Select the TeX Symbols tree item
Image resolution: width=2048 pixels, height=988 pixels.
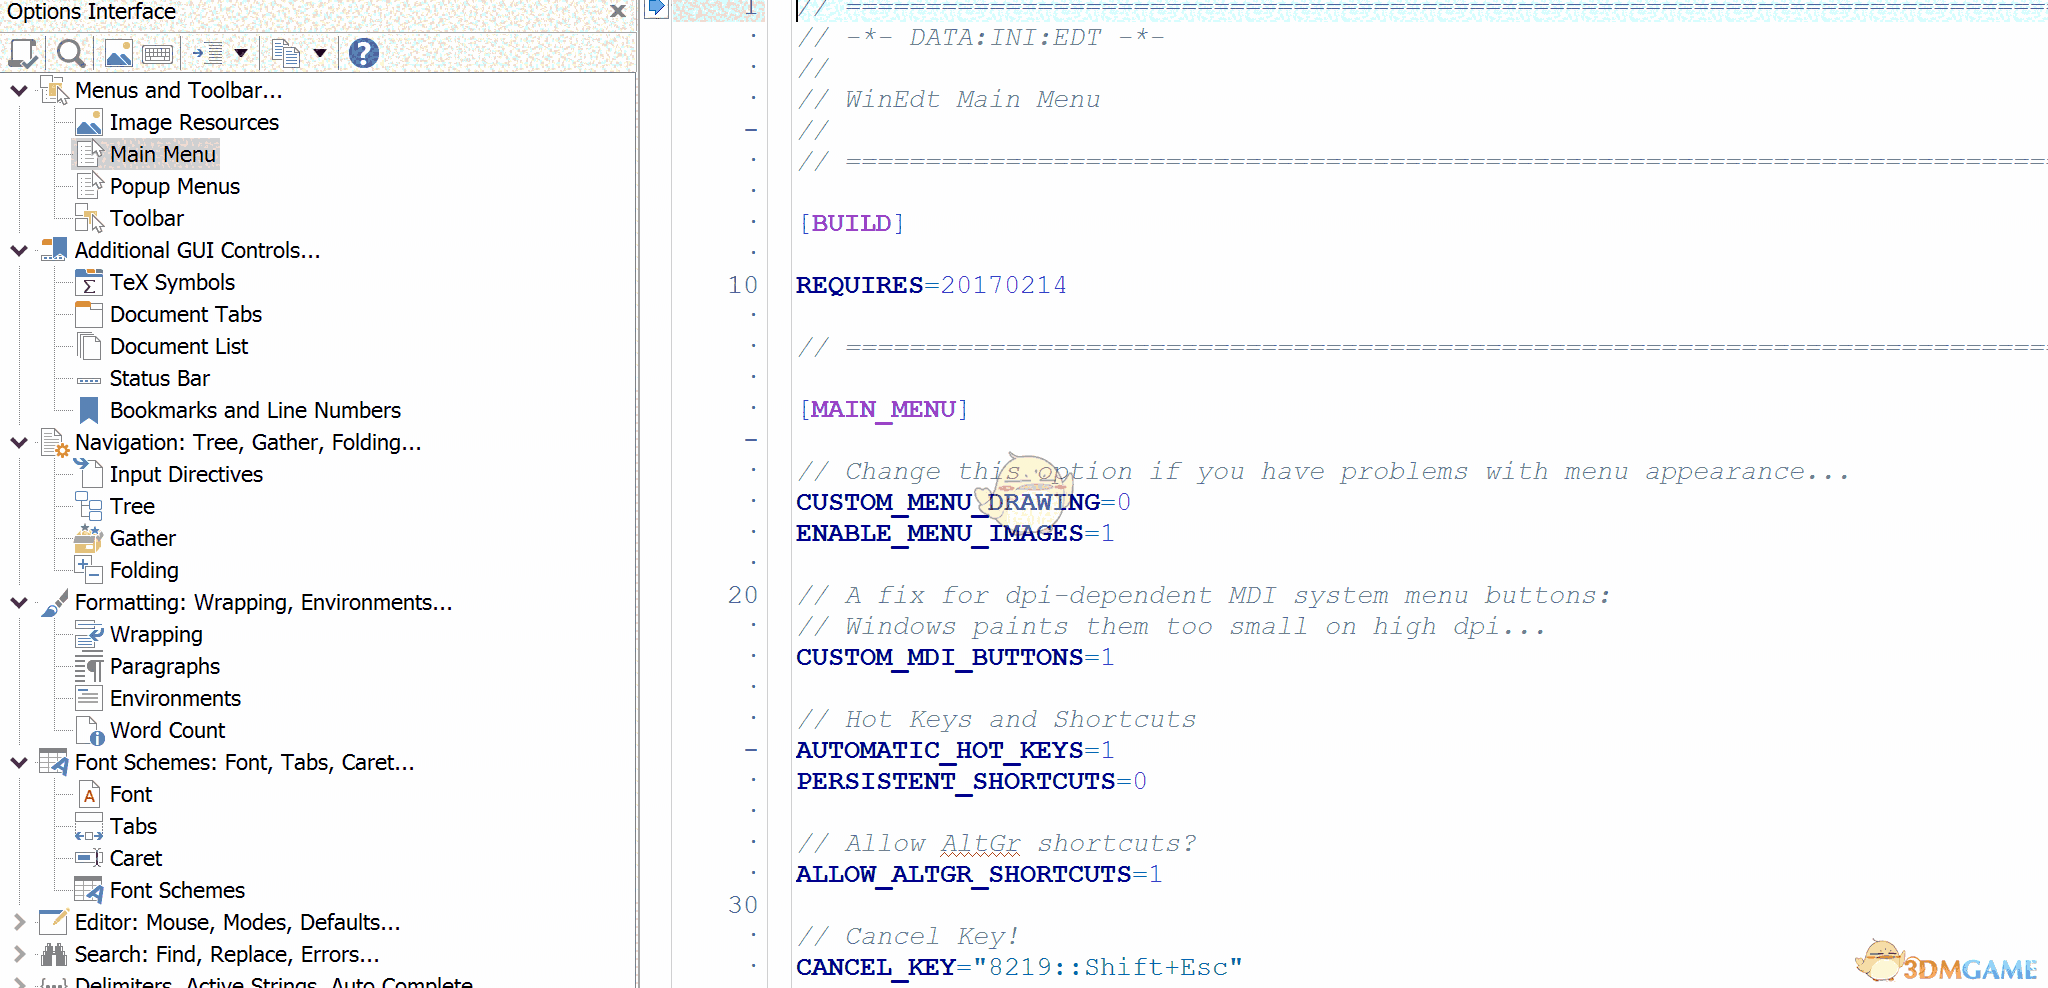click(x=172, y=282)
